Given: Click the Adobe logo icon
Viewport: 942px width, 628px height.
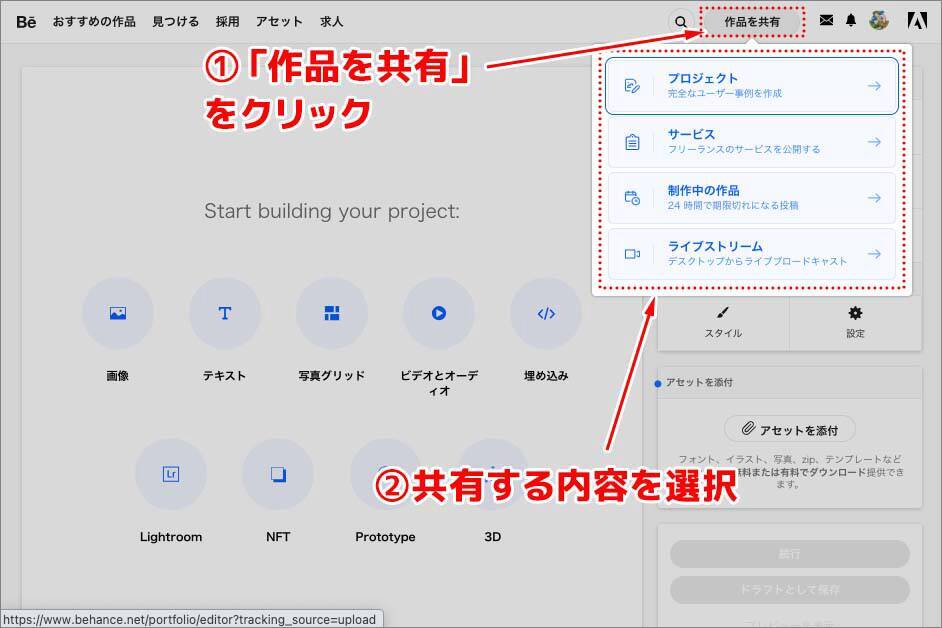Looking at the screenshot, I should point(917,21).
